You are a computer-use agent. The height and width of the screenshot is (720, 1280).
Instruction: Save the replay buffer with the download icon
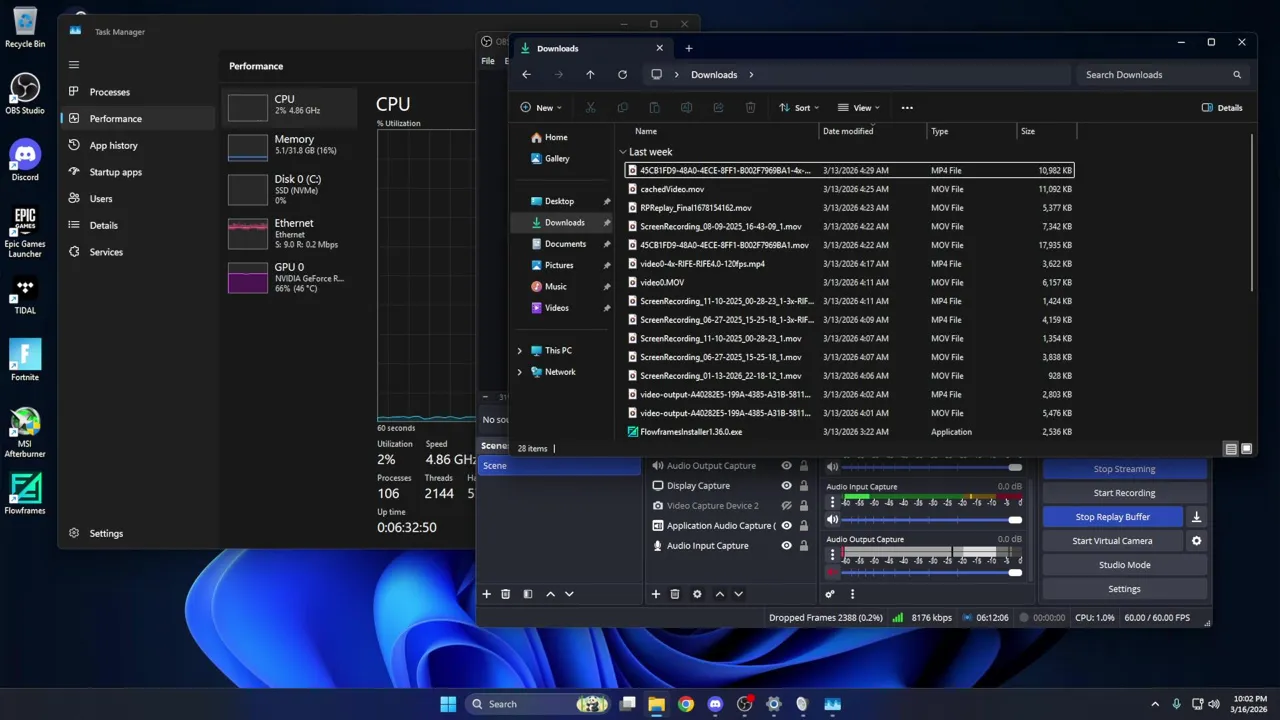[1196, 517]
